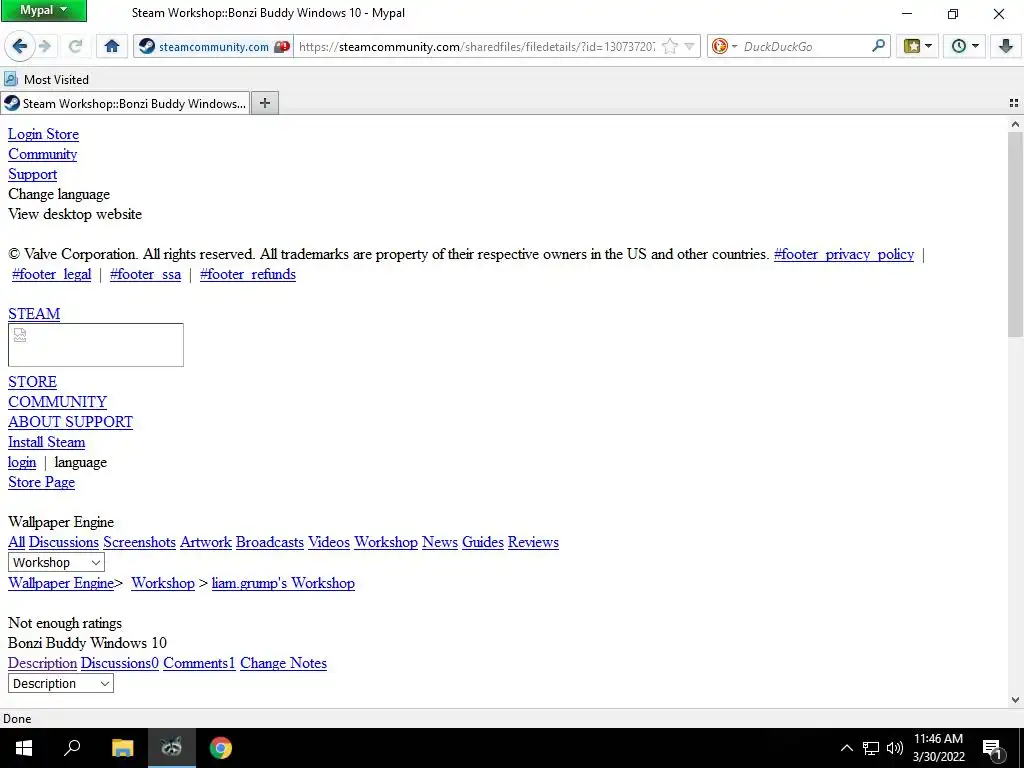Click the search magnifier icon in search box
Viewport: 1024px width, 768px height.
[879, 46]
